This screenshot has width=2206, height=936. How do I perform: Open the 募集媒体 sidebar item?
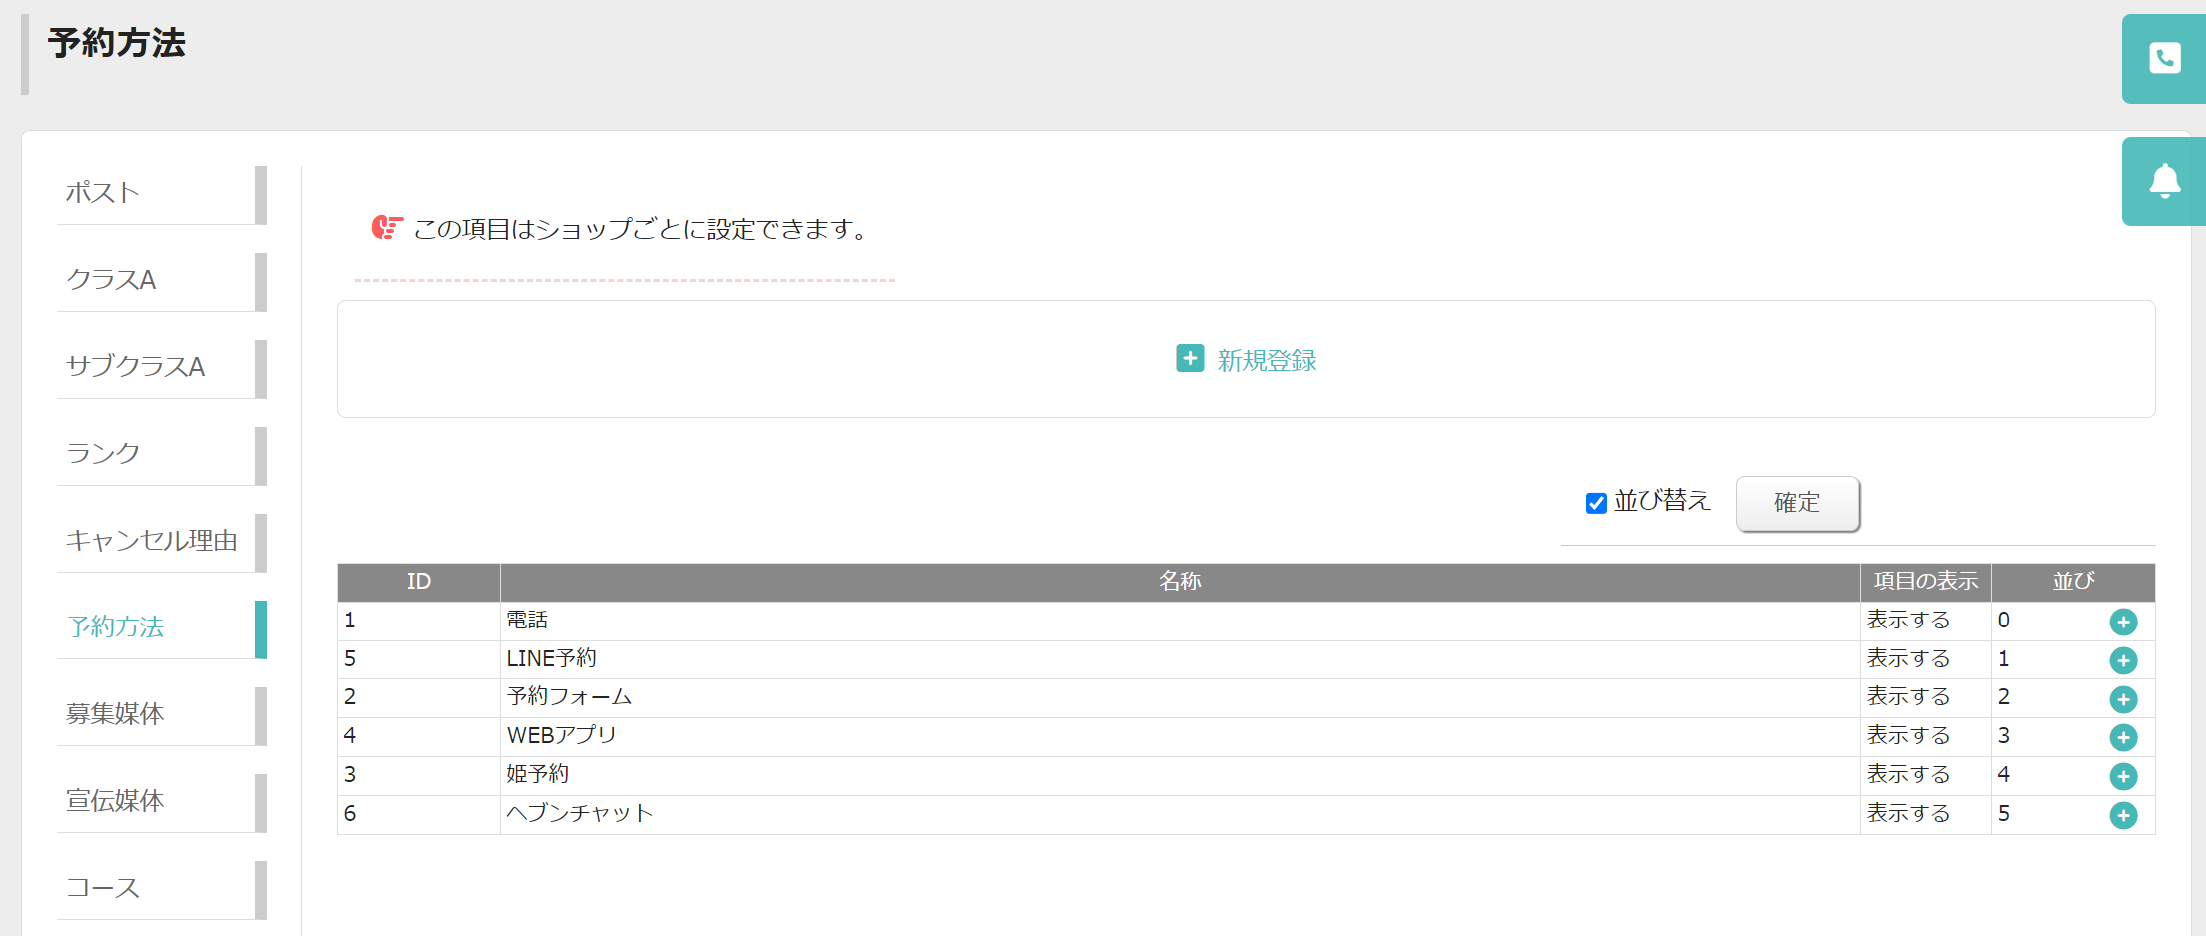coord(162,716)
